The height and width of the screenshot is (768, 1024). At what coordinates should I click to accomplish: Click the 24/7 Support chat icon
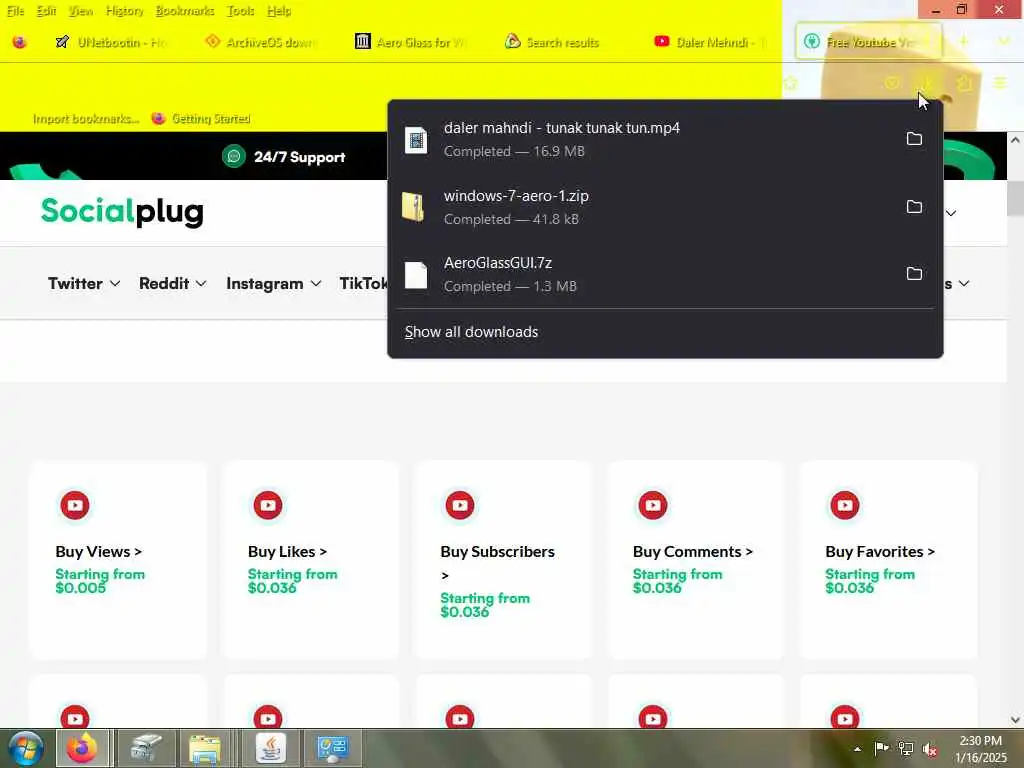tap(234, 157)
